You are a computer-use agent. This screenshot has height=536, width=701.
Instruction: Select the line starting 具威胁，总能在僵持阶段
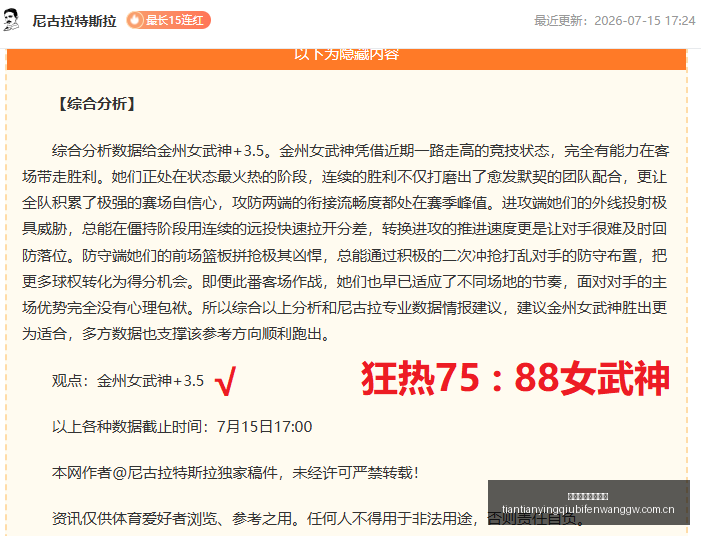click(x=345, y=229)
